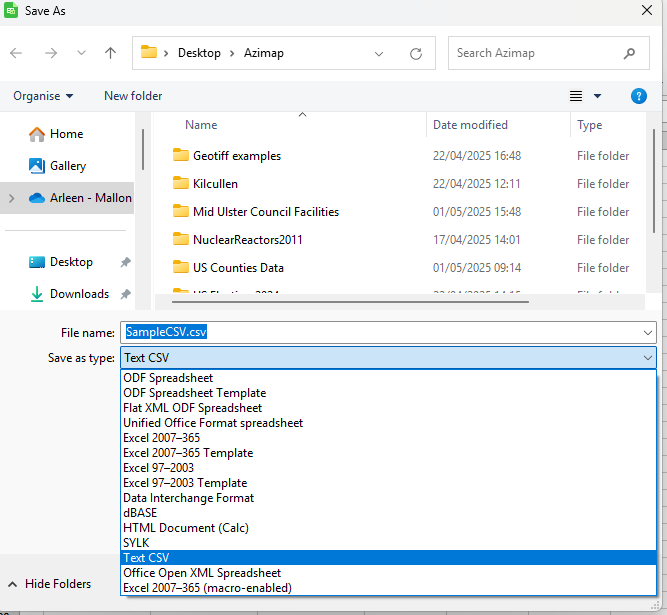Screen dimensions: 667x615
Task: Sort by Type column header
Action: tap(590, 125)
